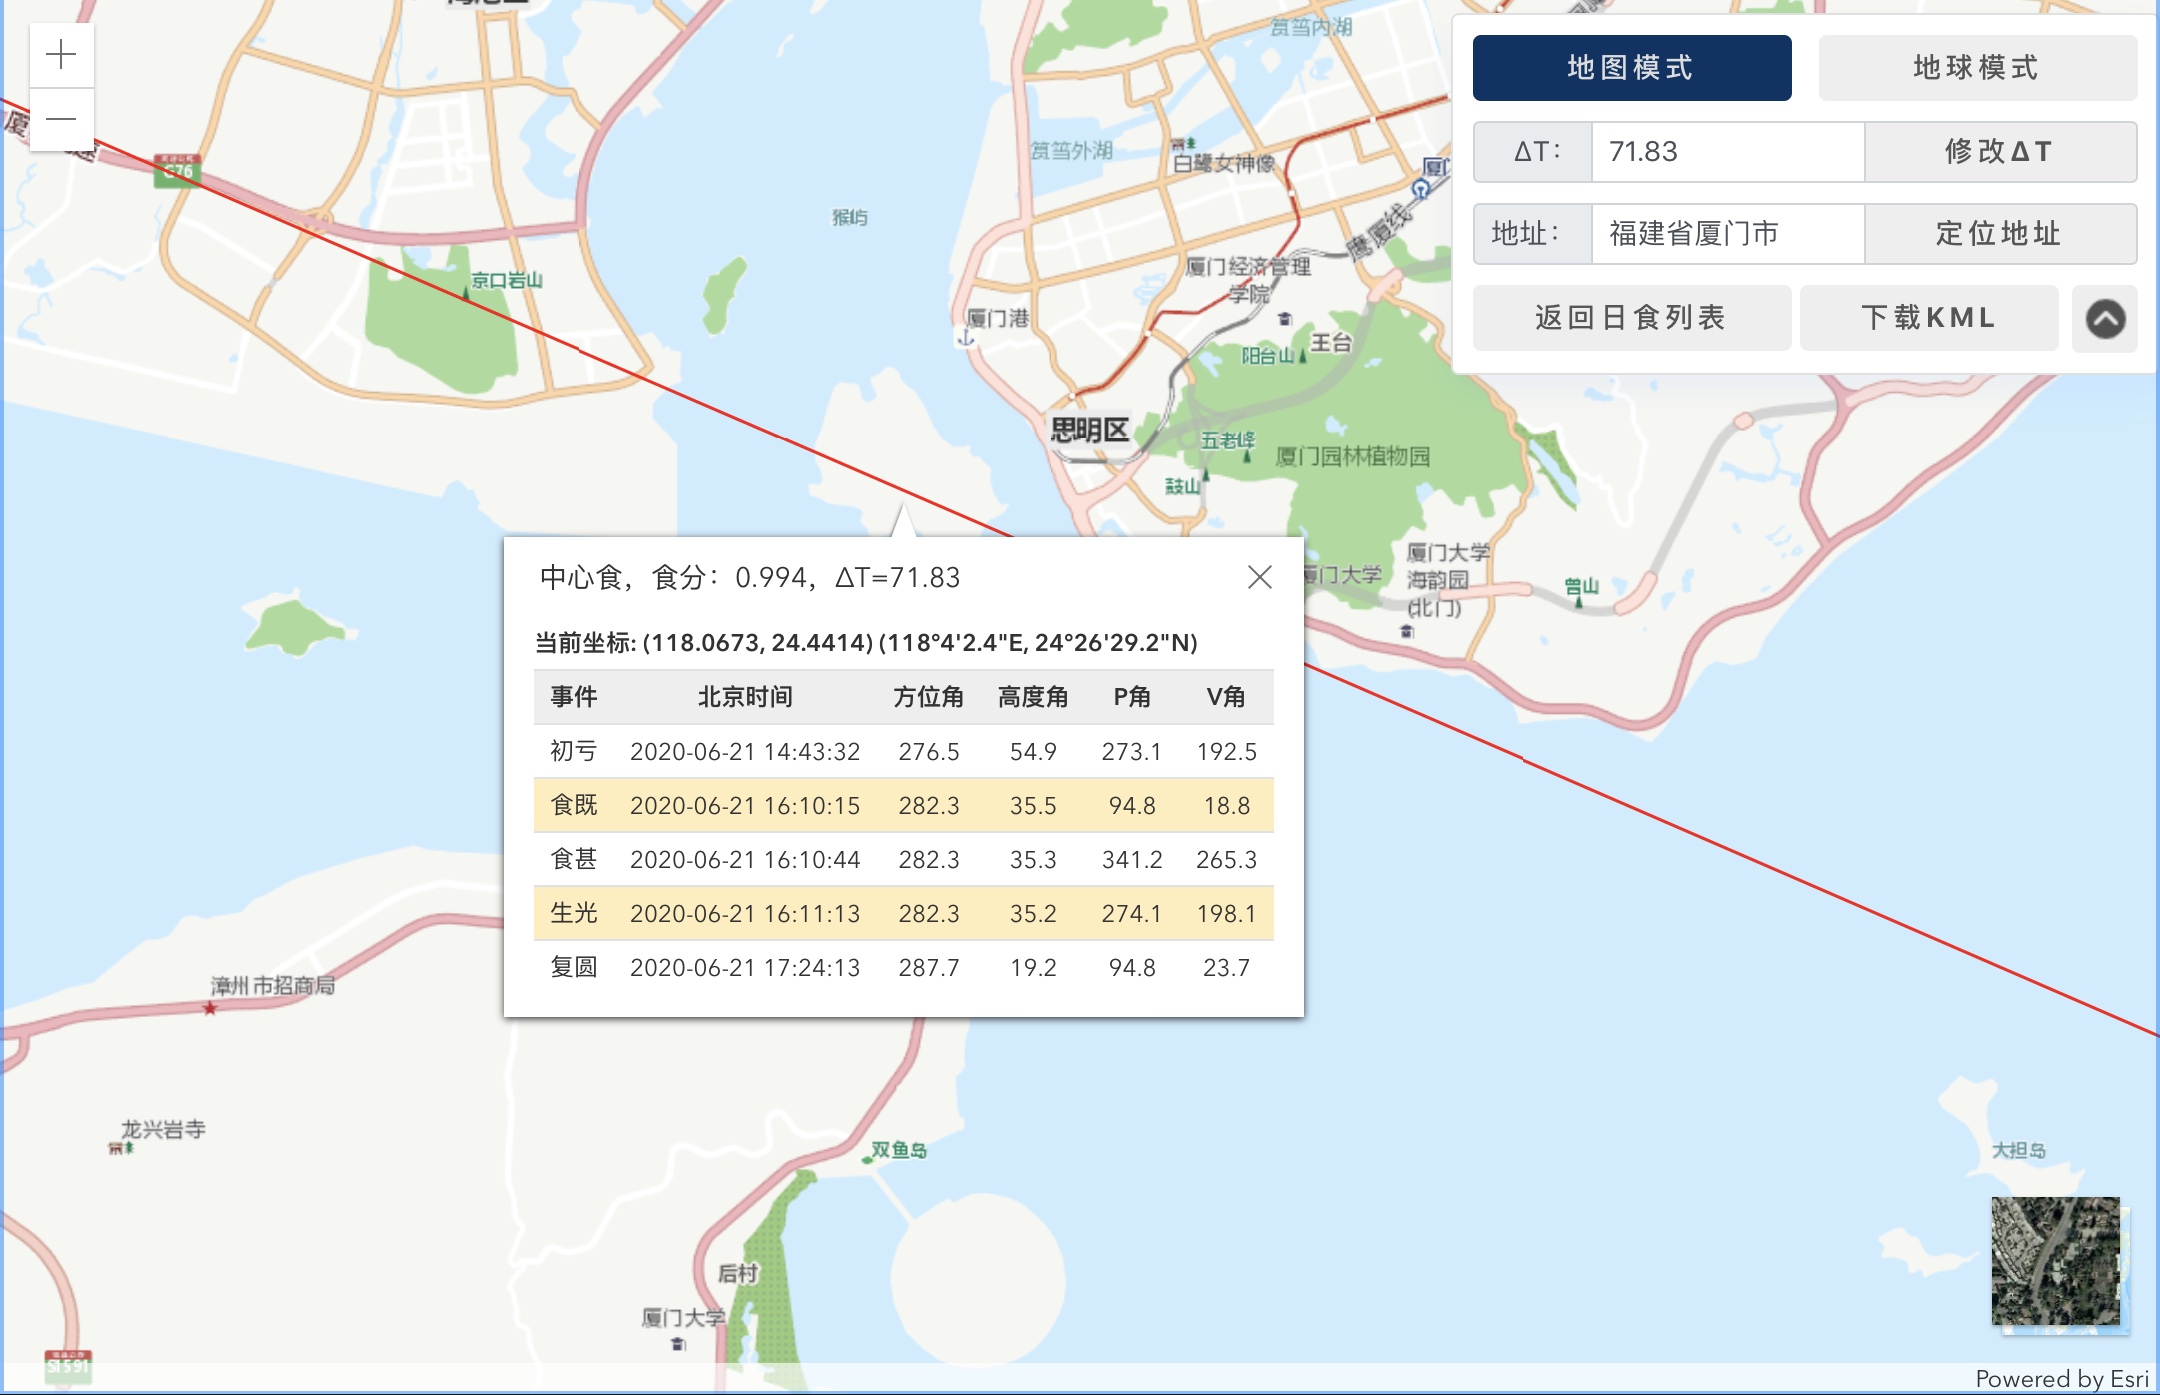Click the 厦门园林植物园 map label
Viewport: 2160px width, 1395px height.
(x=1353, y=457)
